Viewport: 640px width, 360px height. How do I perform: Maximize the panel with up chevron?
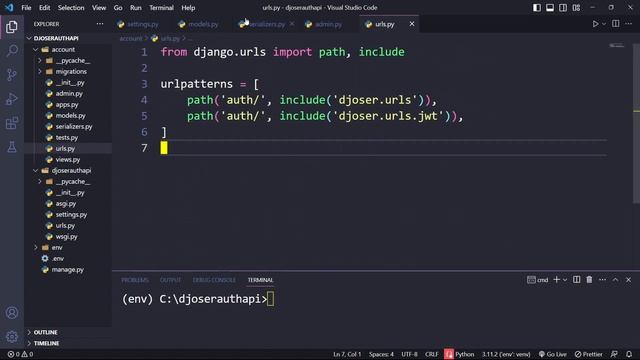[x=616, y=280]
